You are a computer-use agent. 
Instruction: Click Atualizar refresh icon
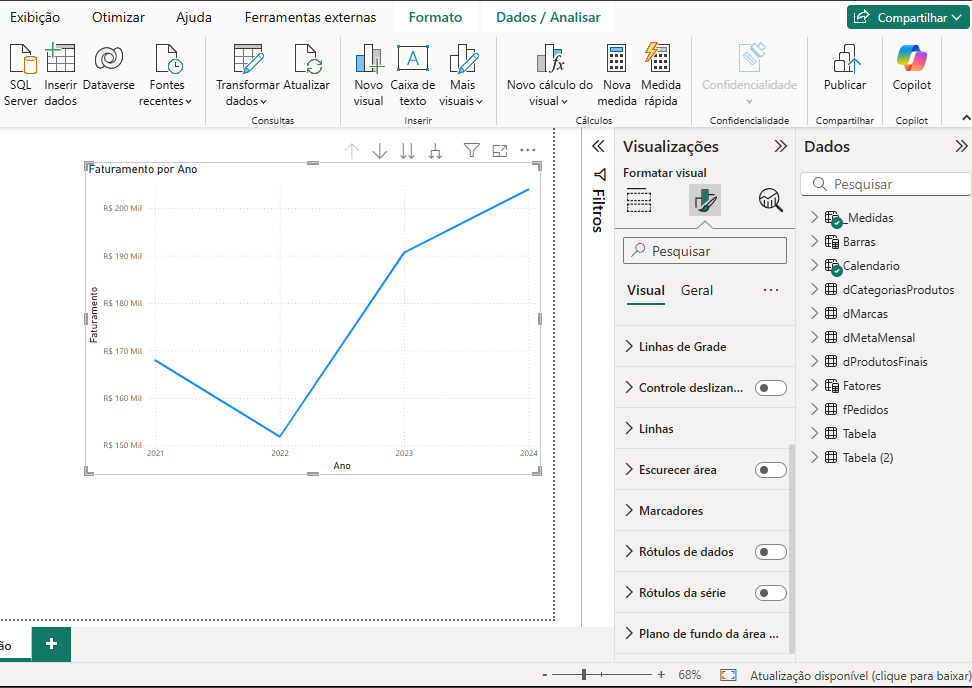307,59
